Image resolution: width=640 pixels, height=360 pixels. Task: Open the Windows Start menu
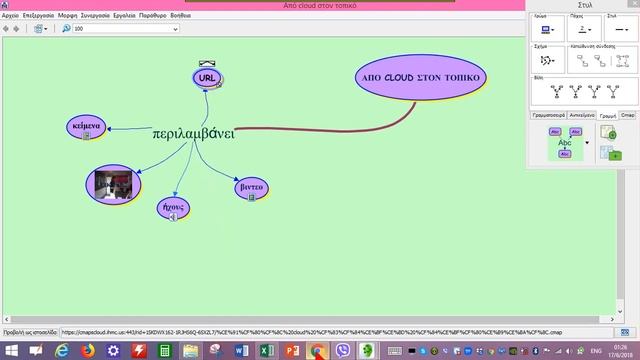pos(11,351)
